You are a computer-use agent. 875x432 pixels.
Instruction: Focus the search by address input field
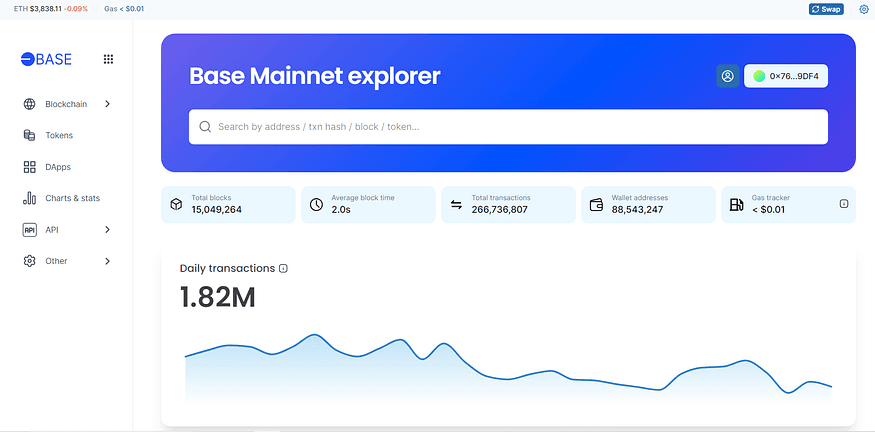coord(508,127)
